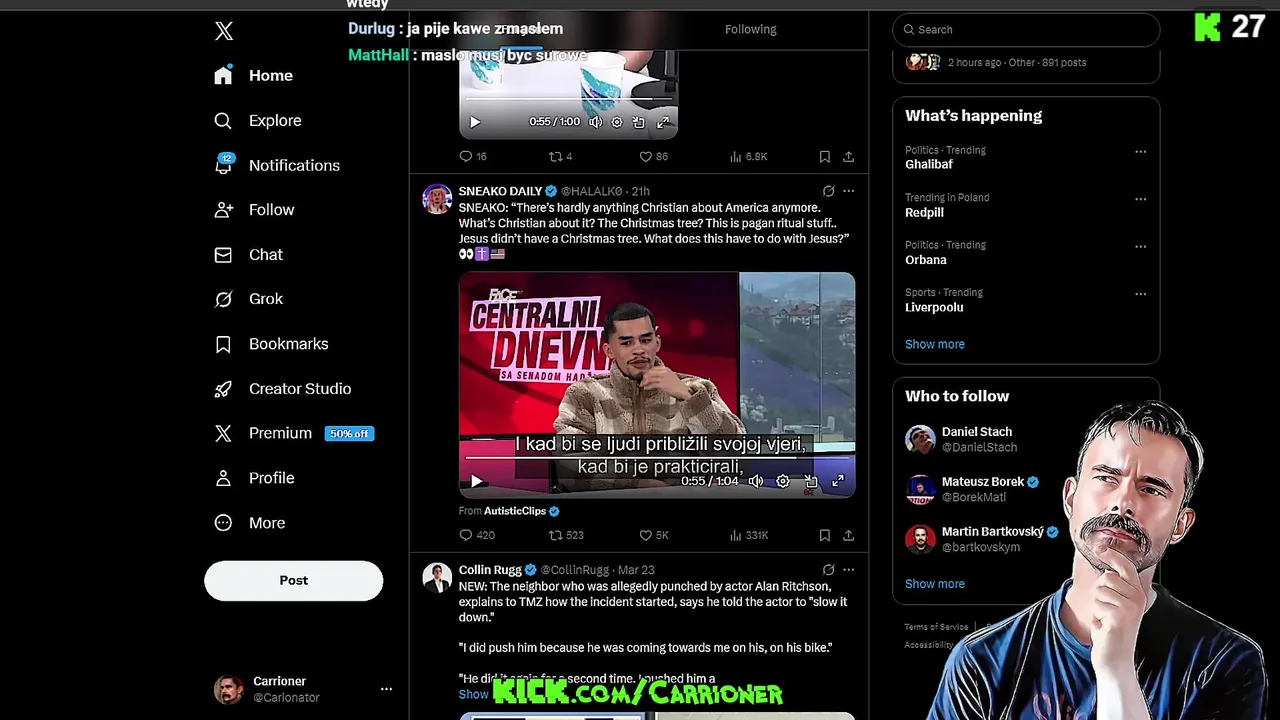Open settings gear on top video
The image size is (1280, 720).
tap(617, 122)
